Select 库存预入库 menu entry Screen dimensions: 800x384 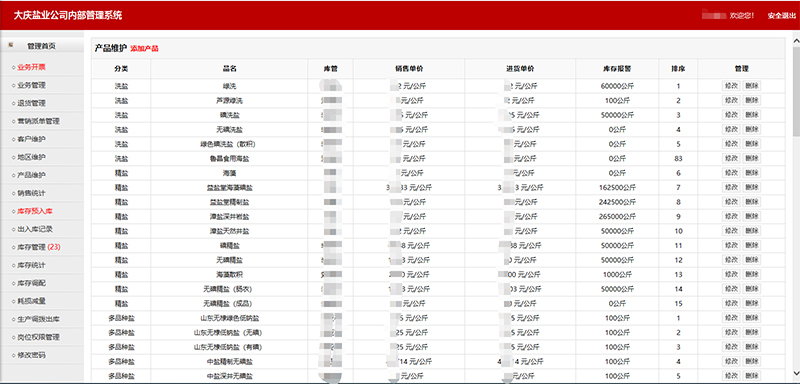pos(35,211)
